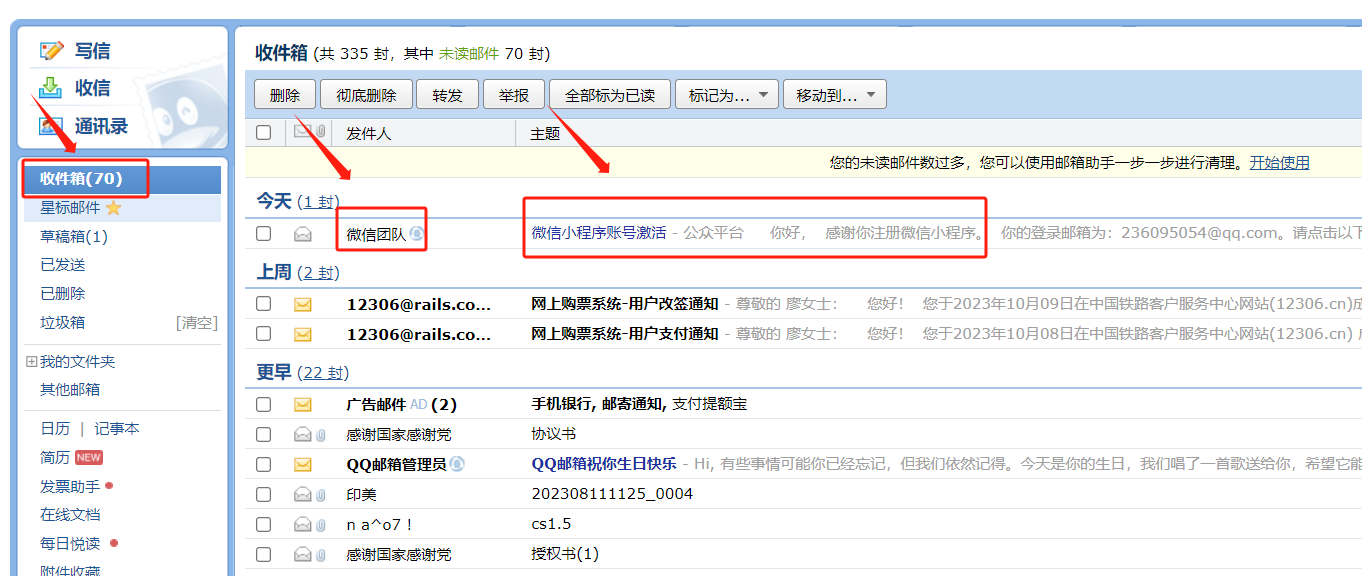Click the 删除 delete button

click(285, 94)
